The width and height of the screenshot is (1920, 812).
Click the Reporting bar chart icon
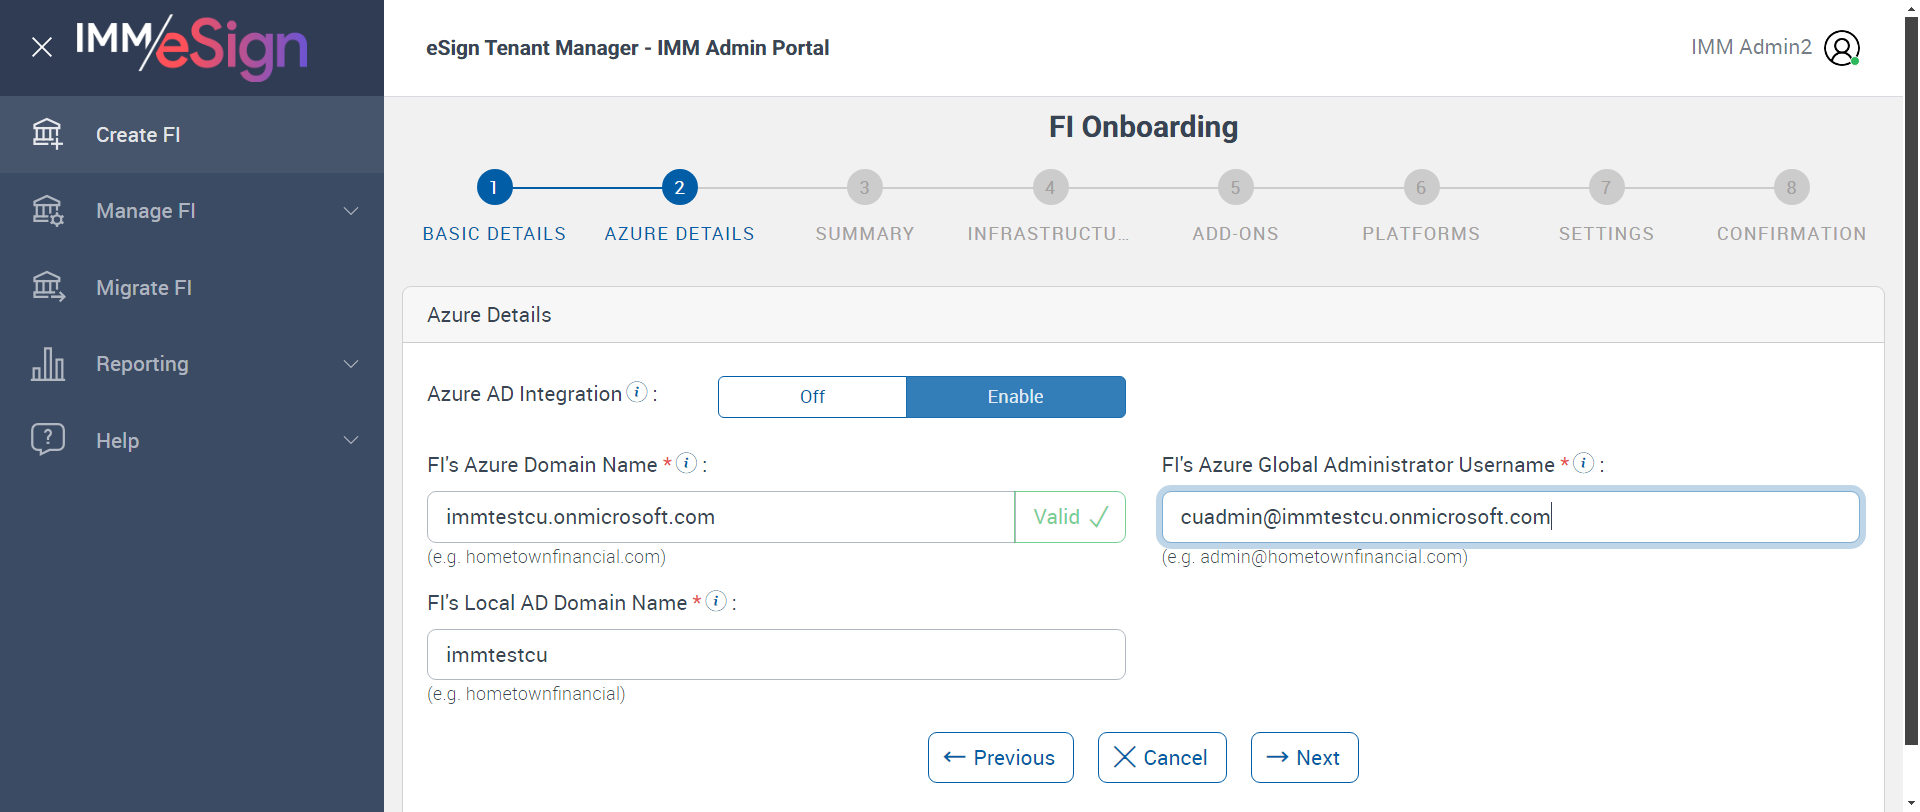point(47,364)
